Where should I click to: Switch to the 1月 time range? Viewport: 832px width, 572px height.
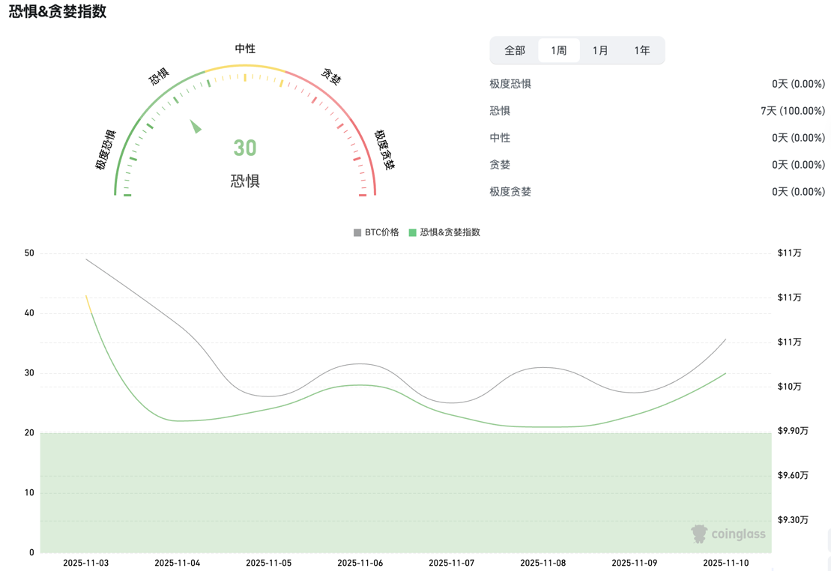pos(600,51)
